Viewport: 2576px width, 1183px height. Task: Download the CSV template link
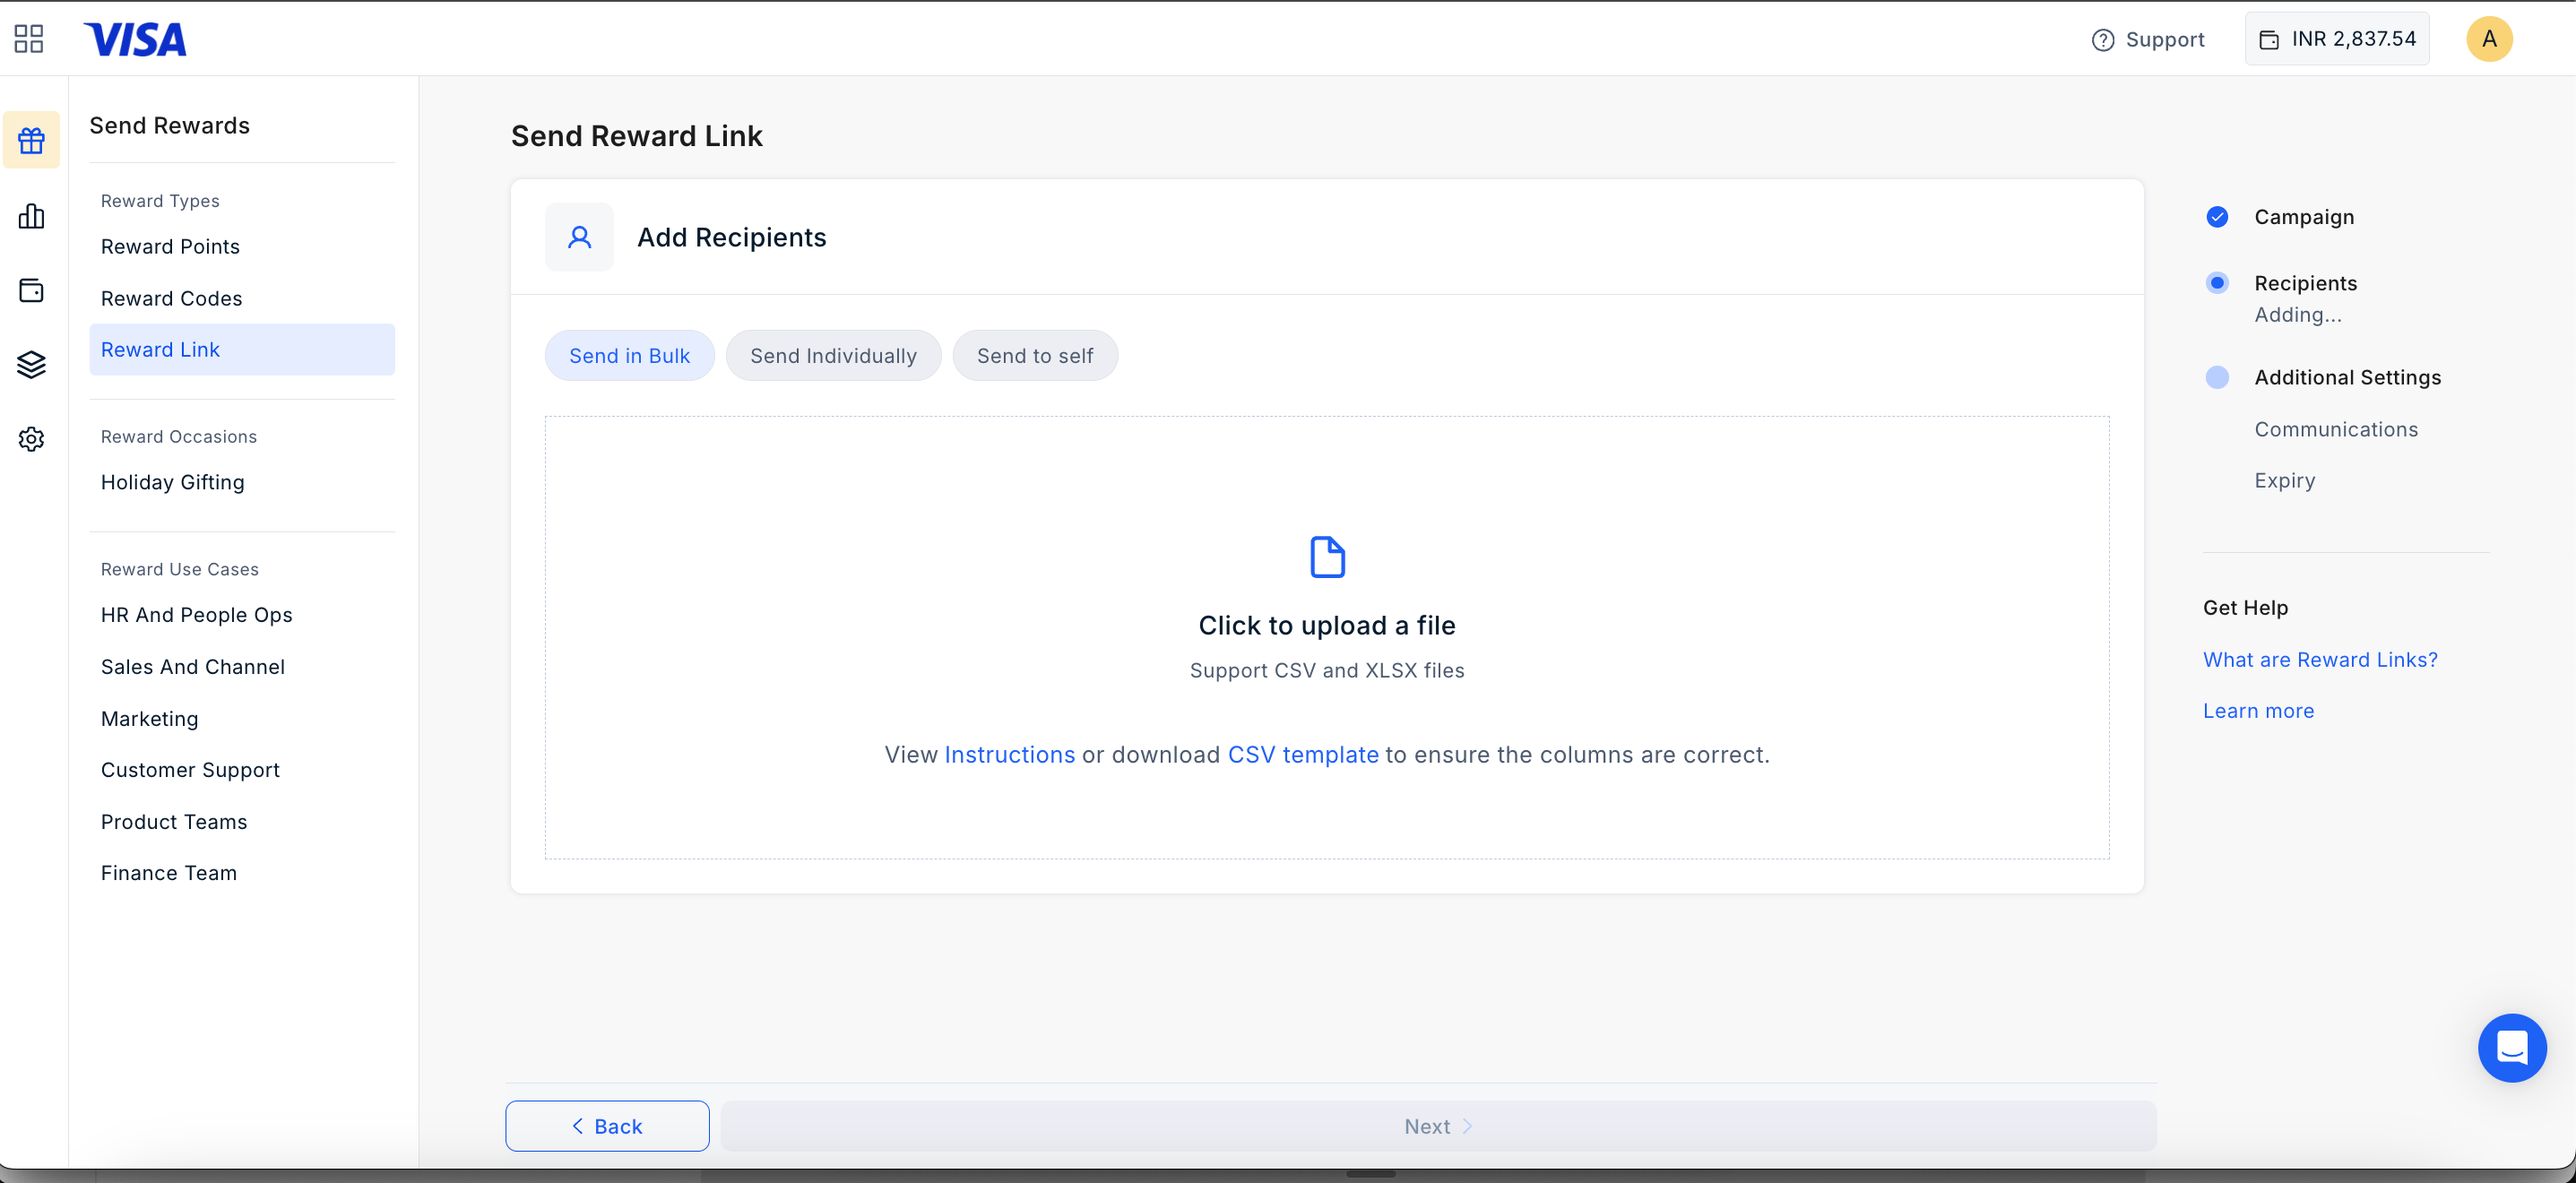tap(1302, 754)
